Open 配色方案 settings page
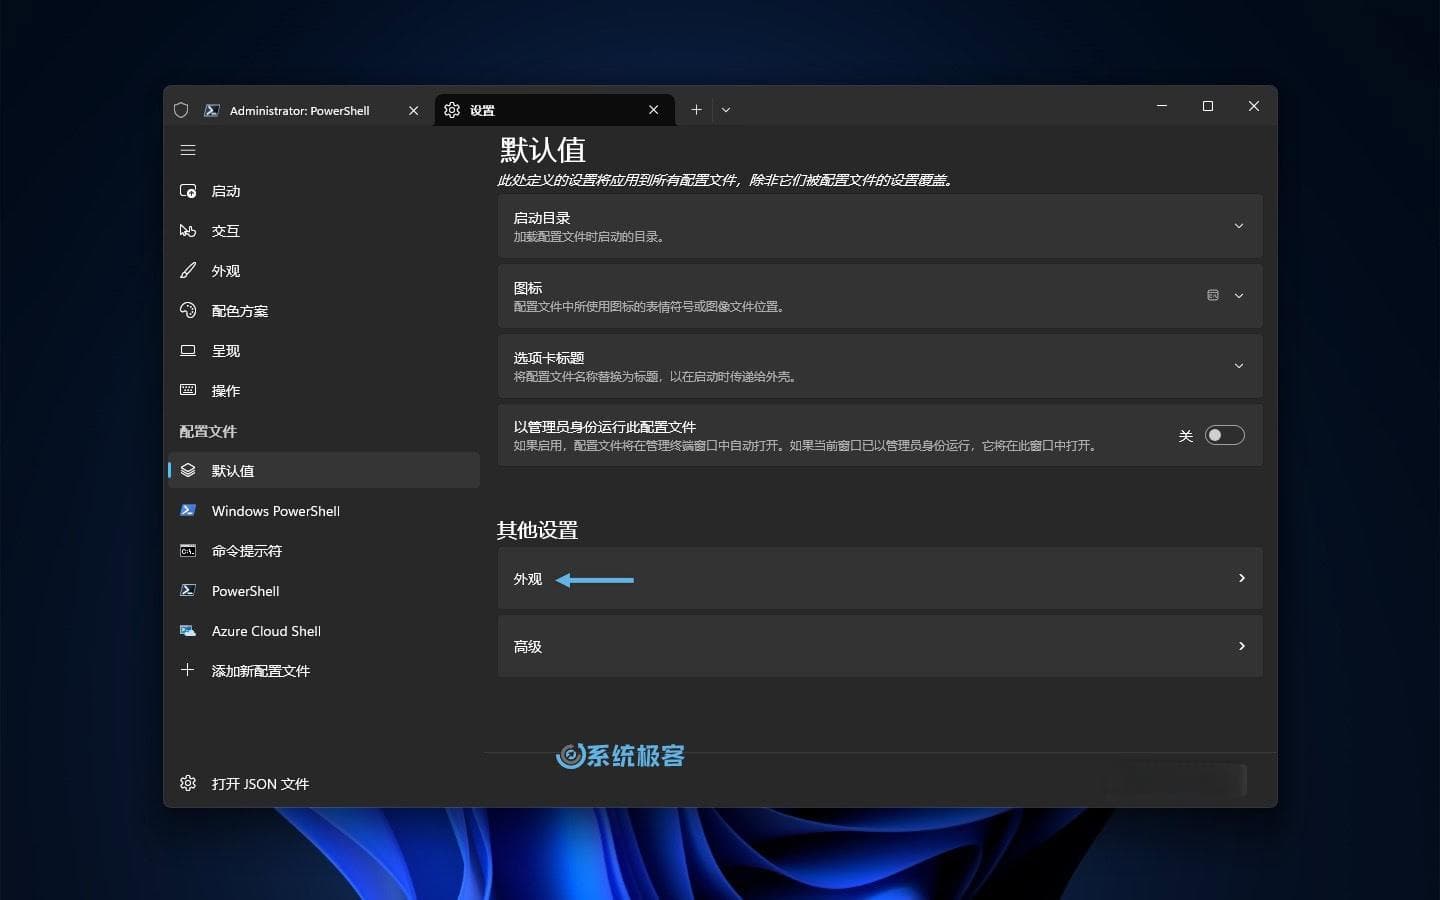The height and width of the screenshot is (900, 1440). [324, 311]
